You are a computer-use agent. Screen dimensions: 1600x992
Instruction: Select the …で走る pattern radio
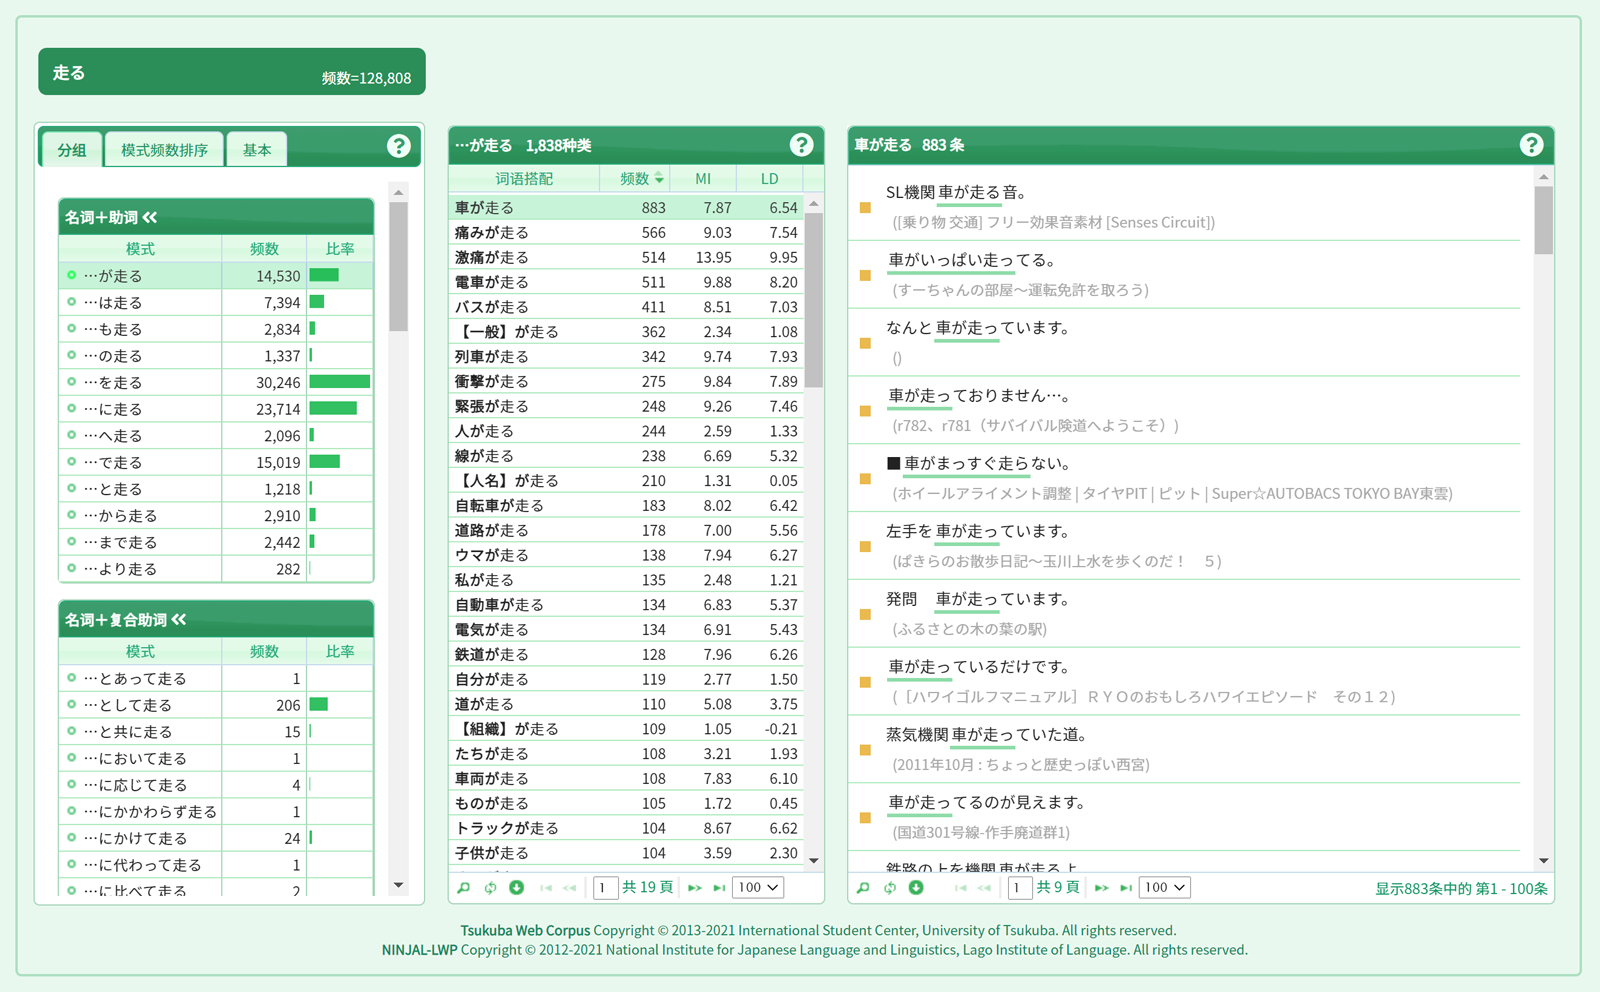coord(71,462)
